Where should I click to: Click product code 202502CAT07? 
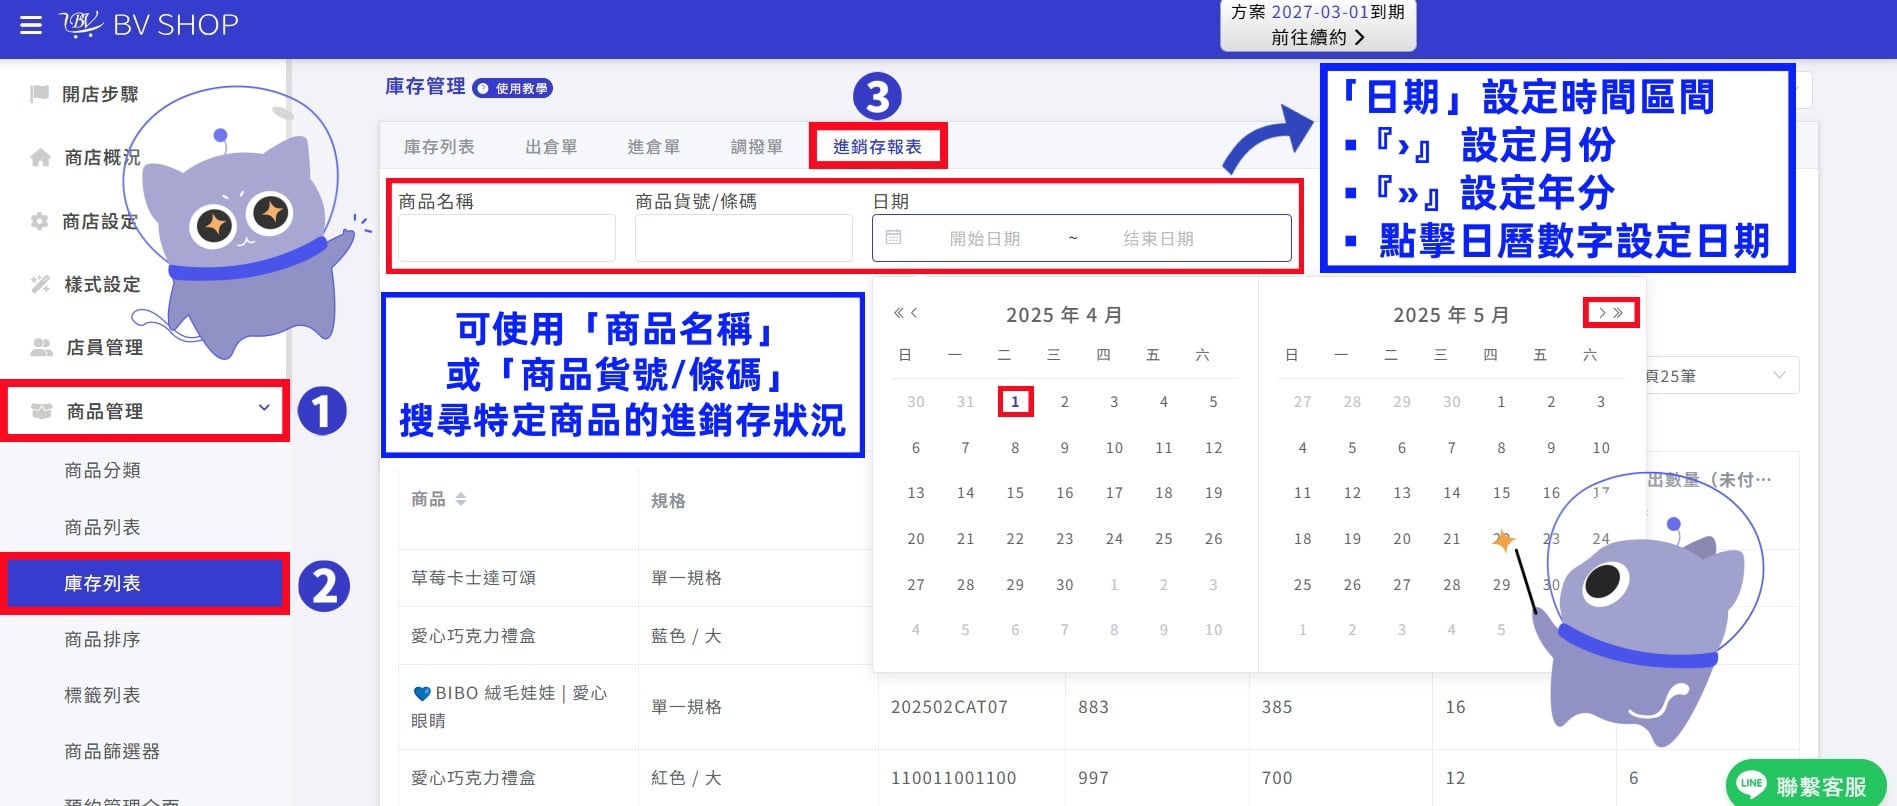pos(949,707)
